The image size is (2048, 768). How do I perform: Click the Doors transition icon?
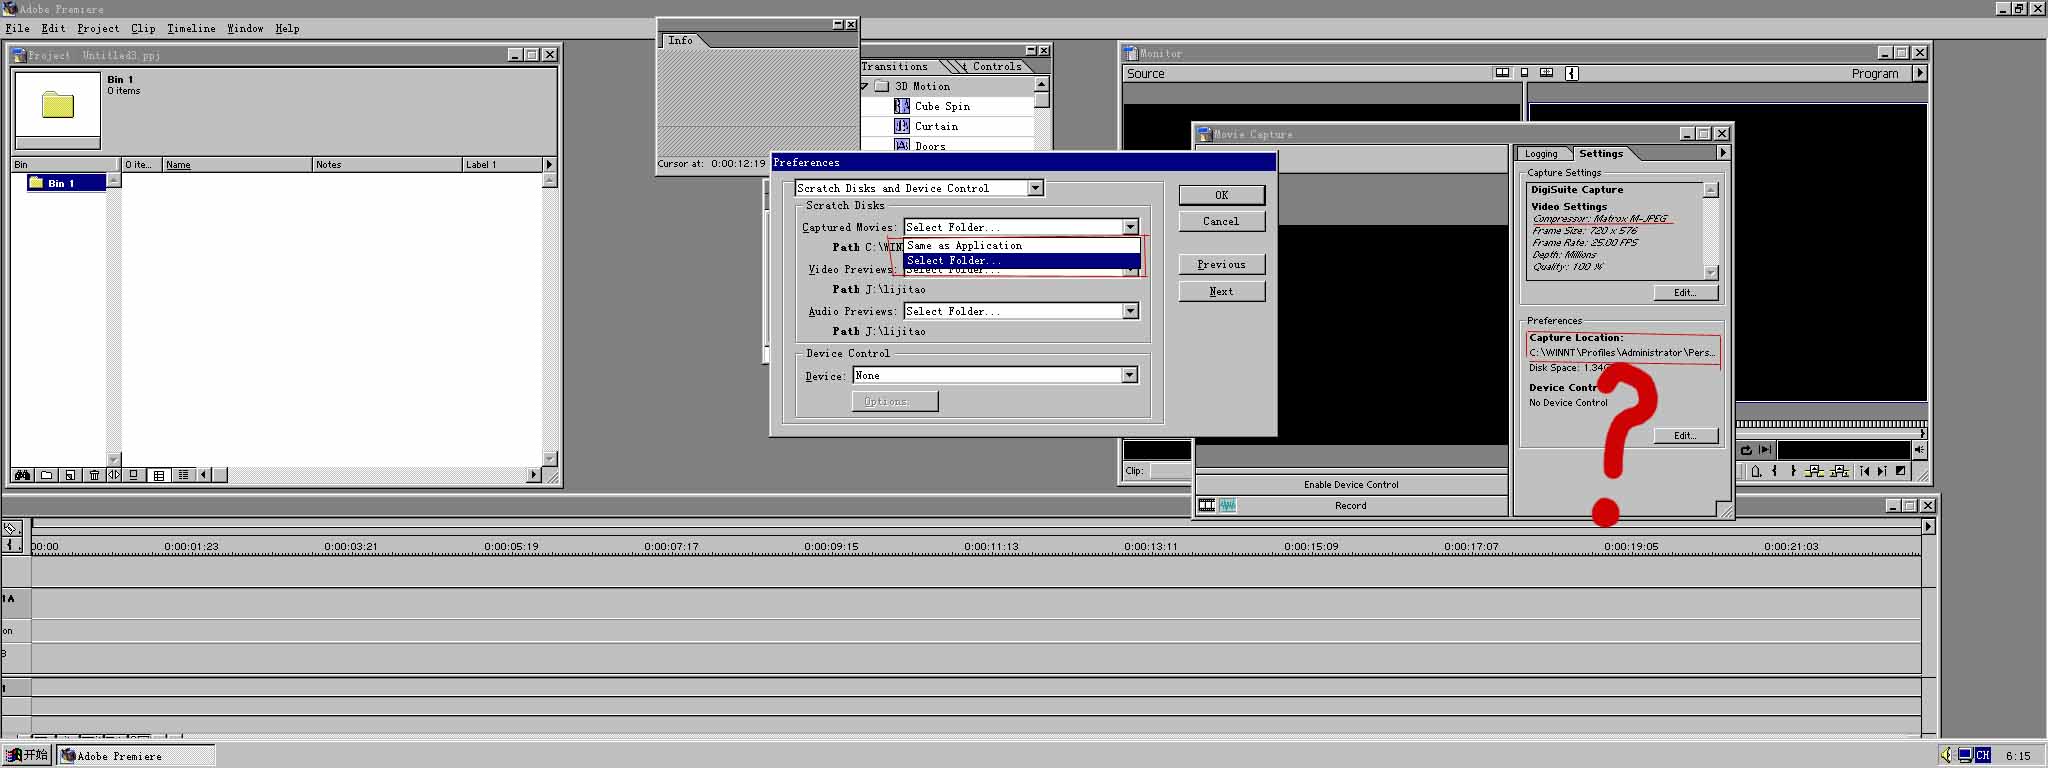(902, 145)
